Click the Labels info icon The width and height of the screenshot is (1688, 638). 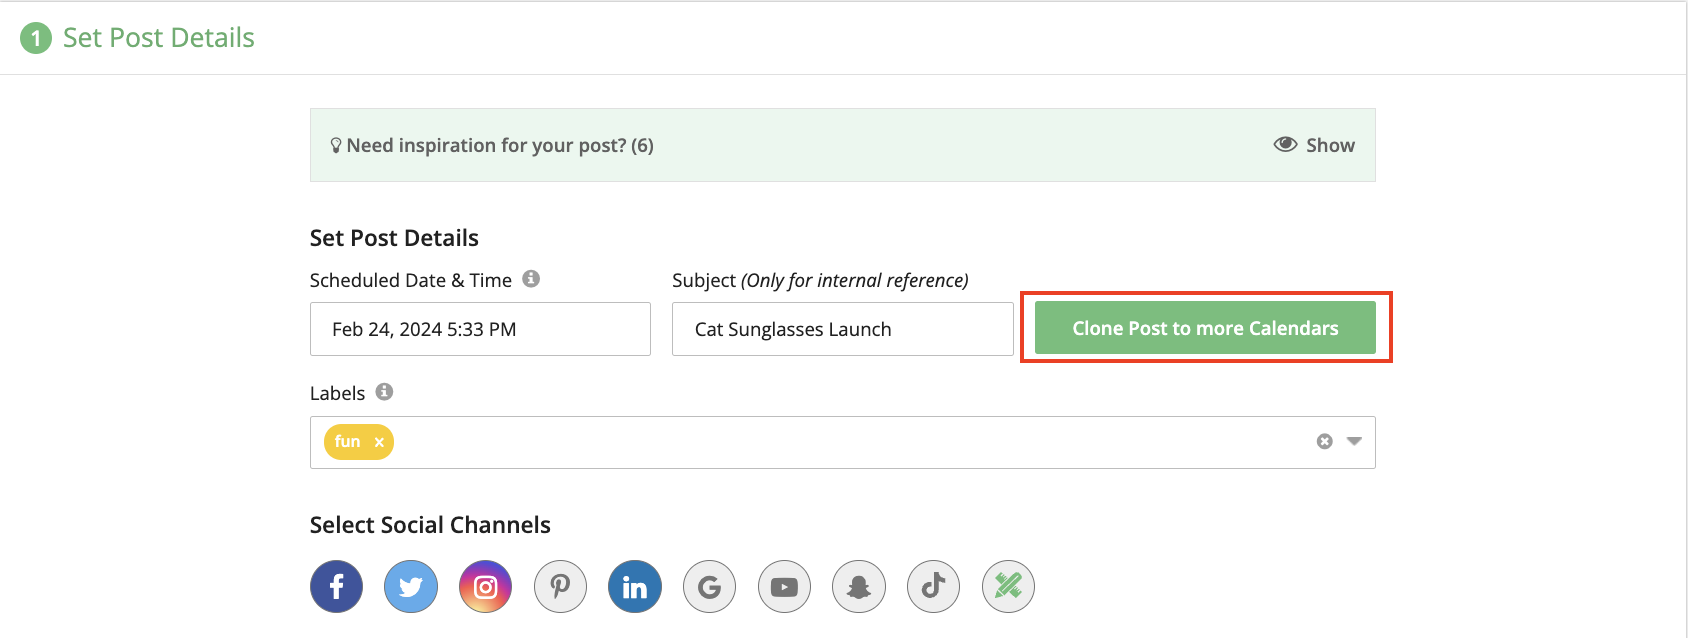384,392
